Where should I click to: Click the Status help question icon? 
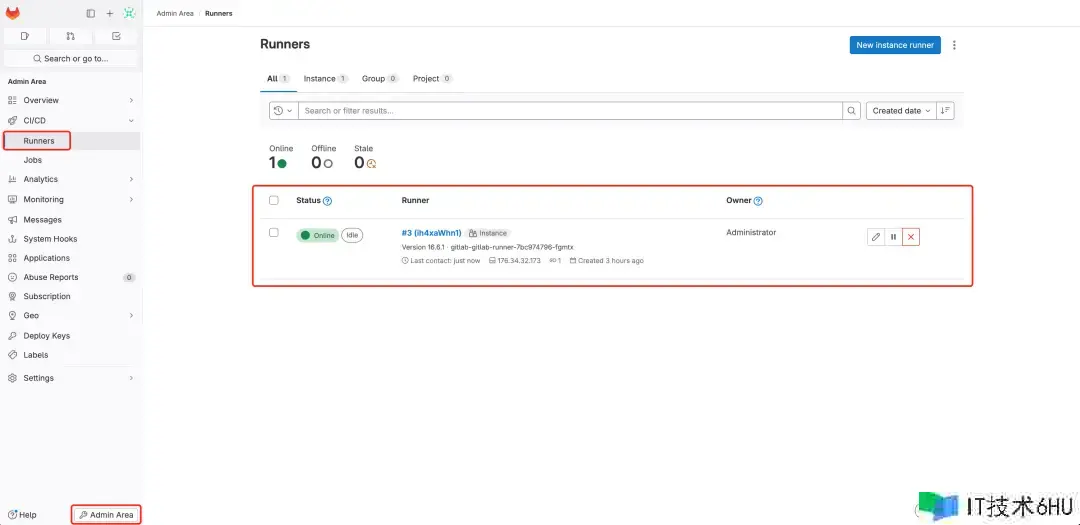[327, 201]
